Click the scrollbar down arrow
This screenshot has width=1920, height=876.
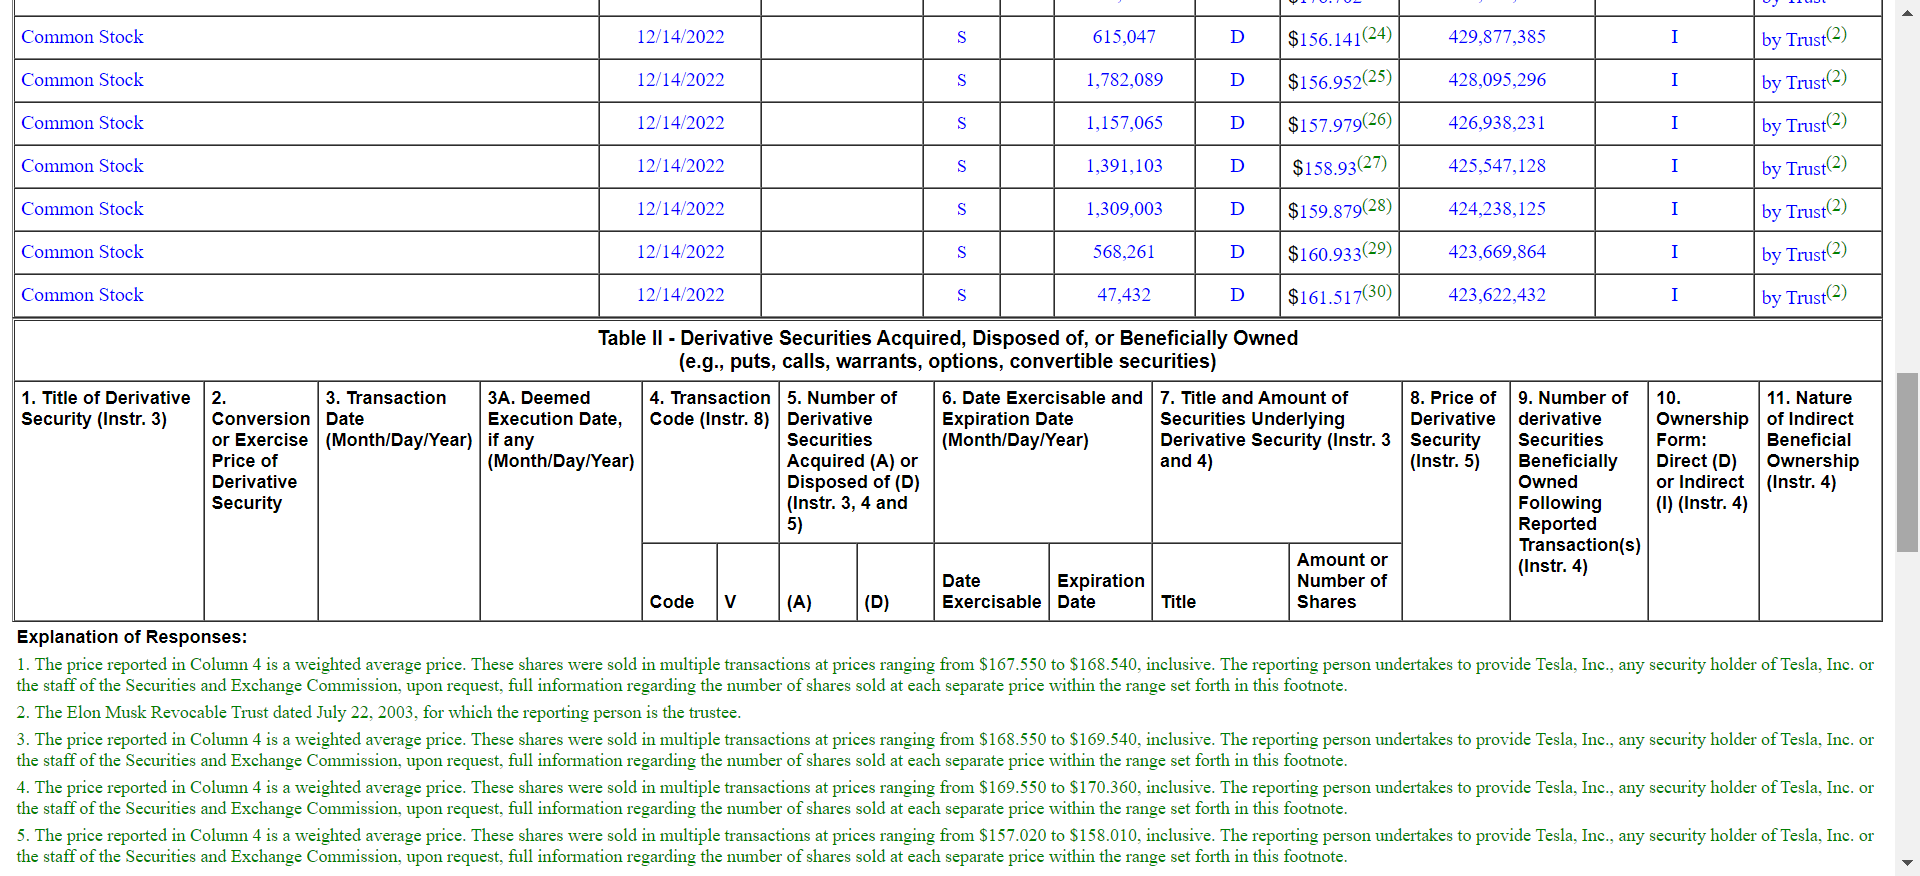tap(1907, 863)
